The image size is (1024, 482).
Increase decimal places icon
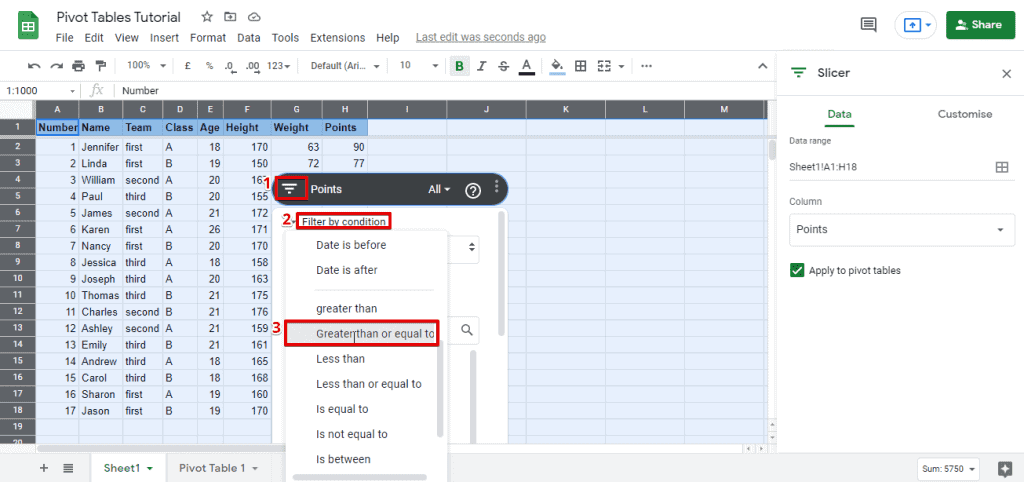253,66
